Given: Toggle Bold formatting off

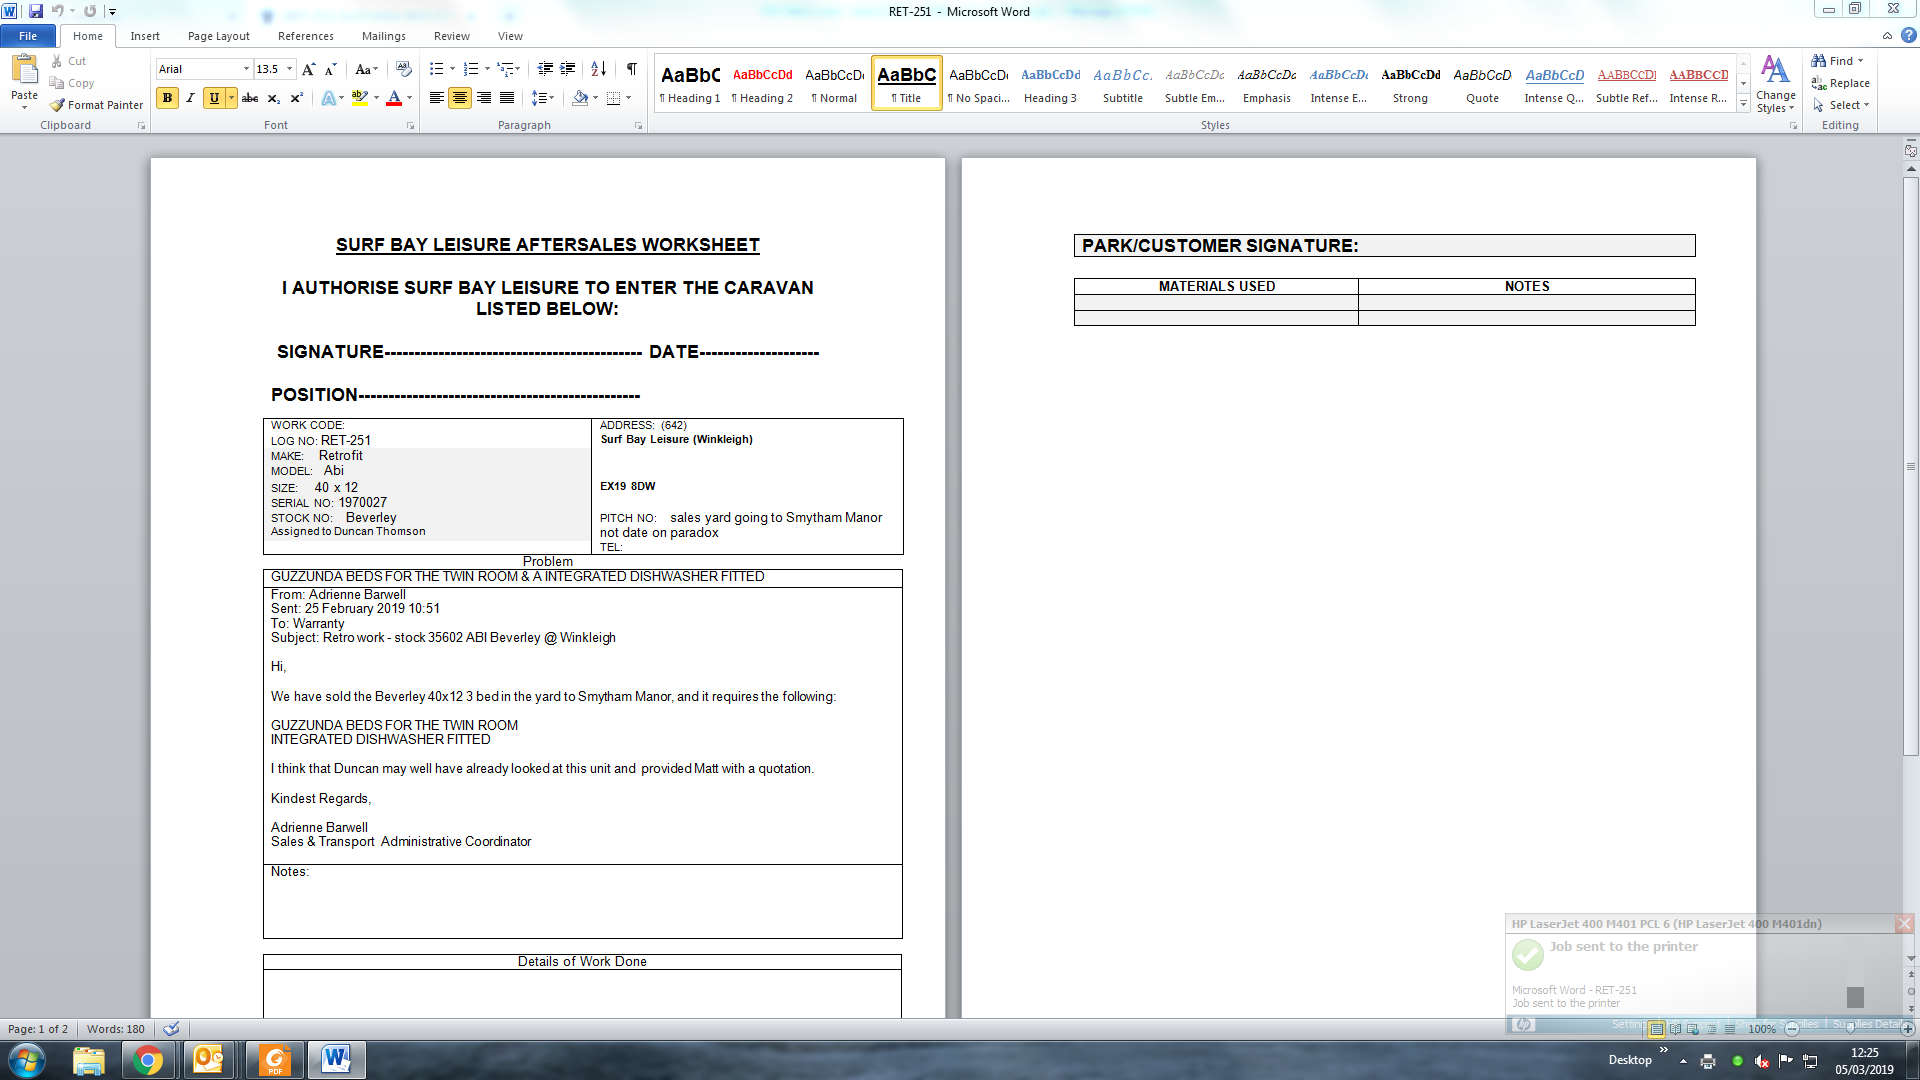Looking at the screenshot, I should (x=167, y=98).
